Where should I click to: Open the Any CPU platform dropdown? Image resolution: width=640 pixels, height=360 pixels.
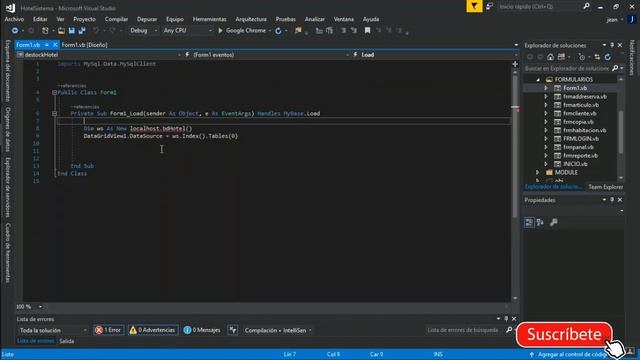pos(187,31)
